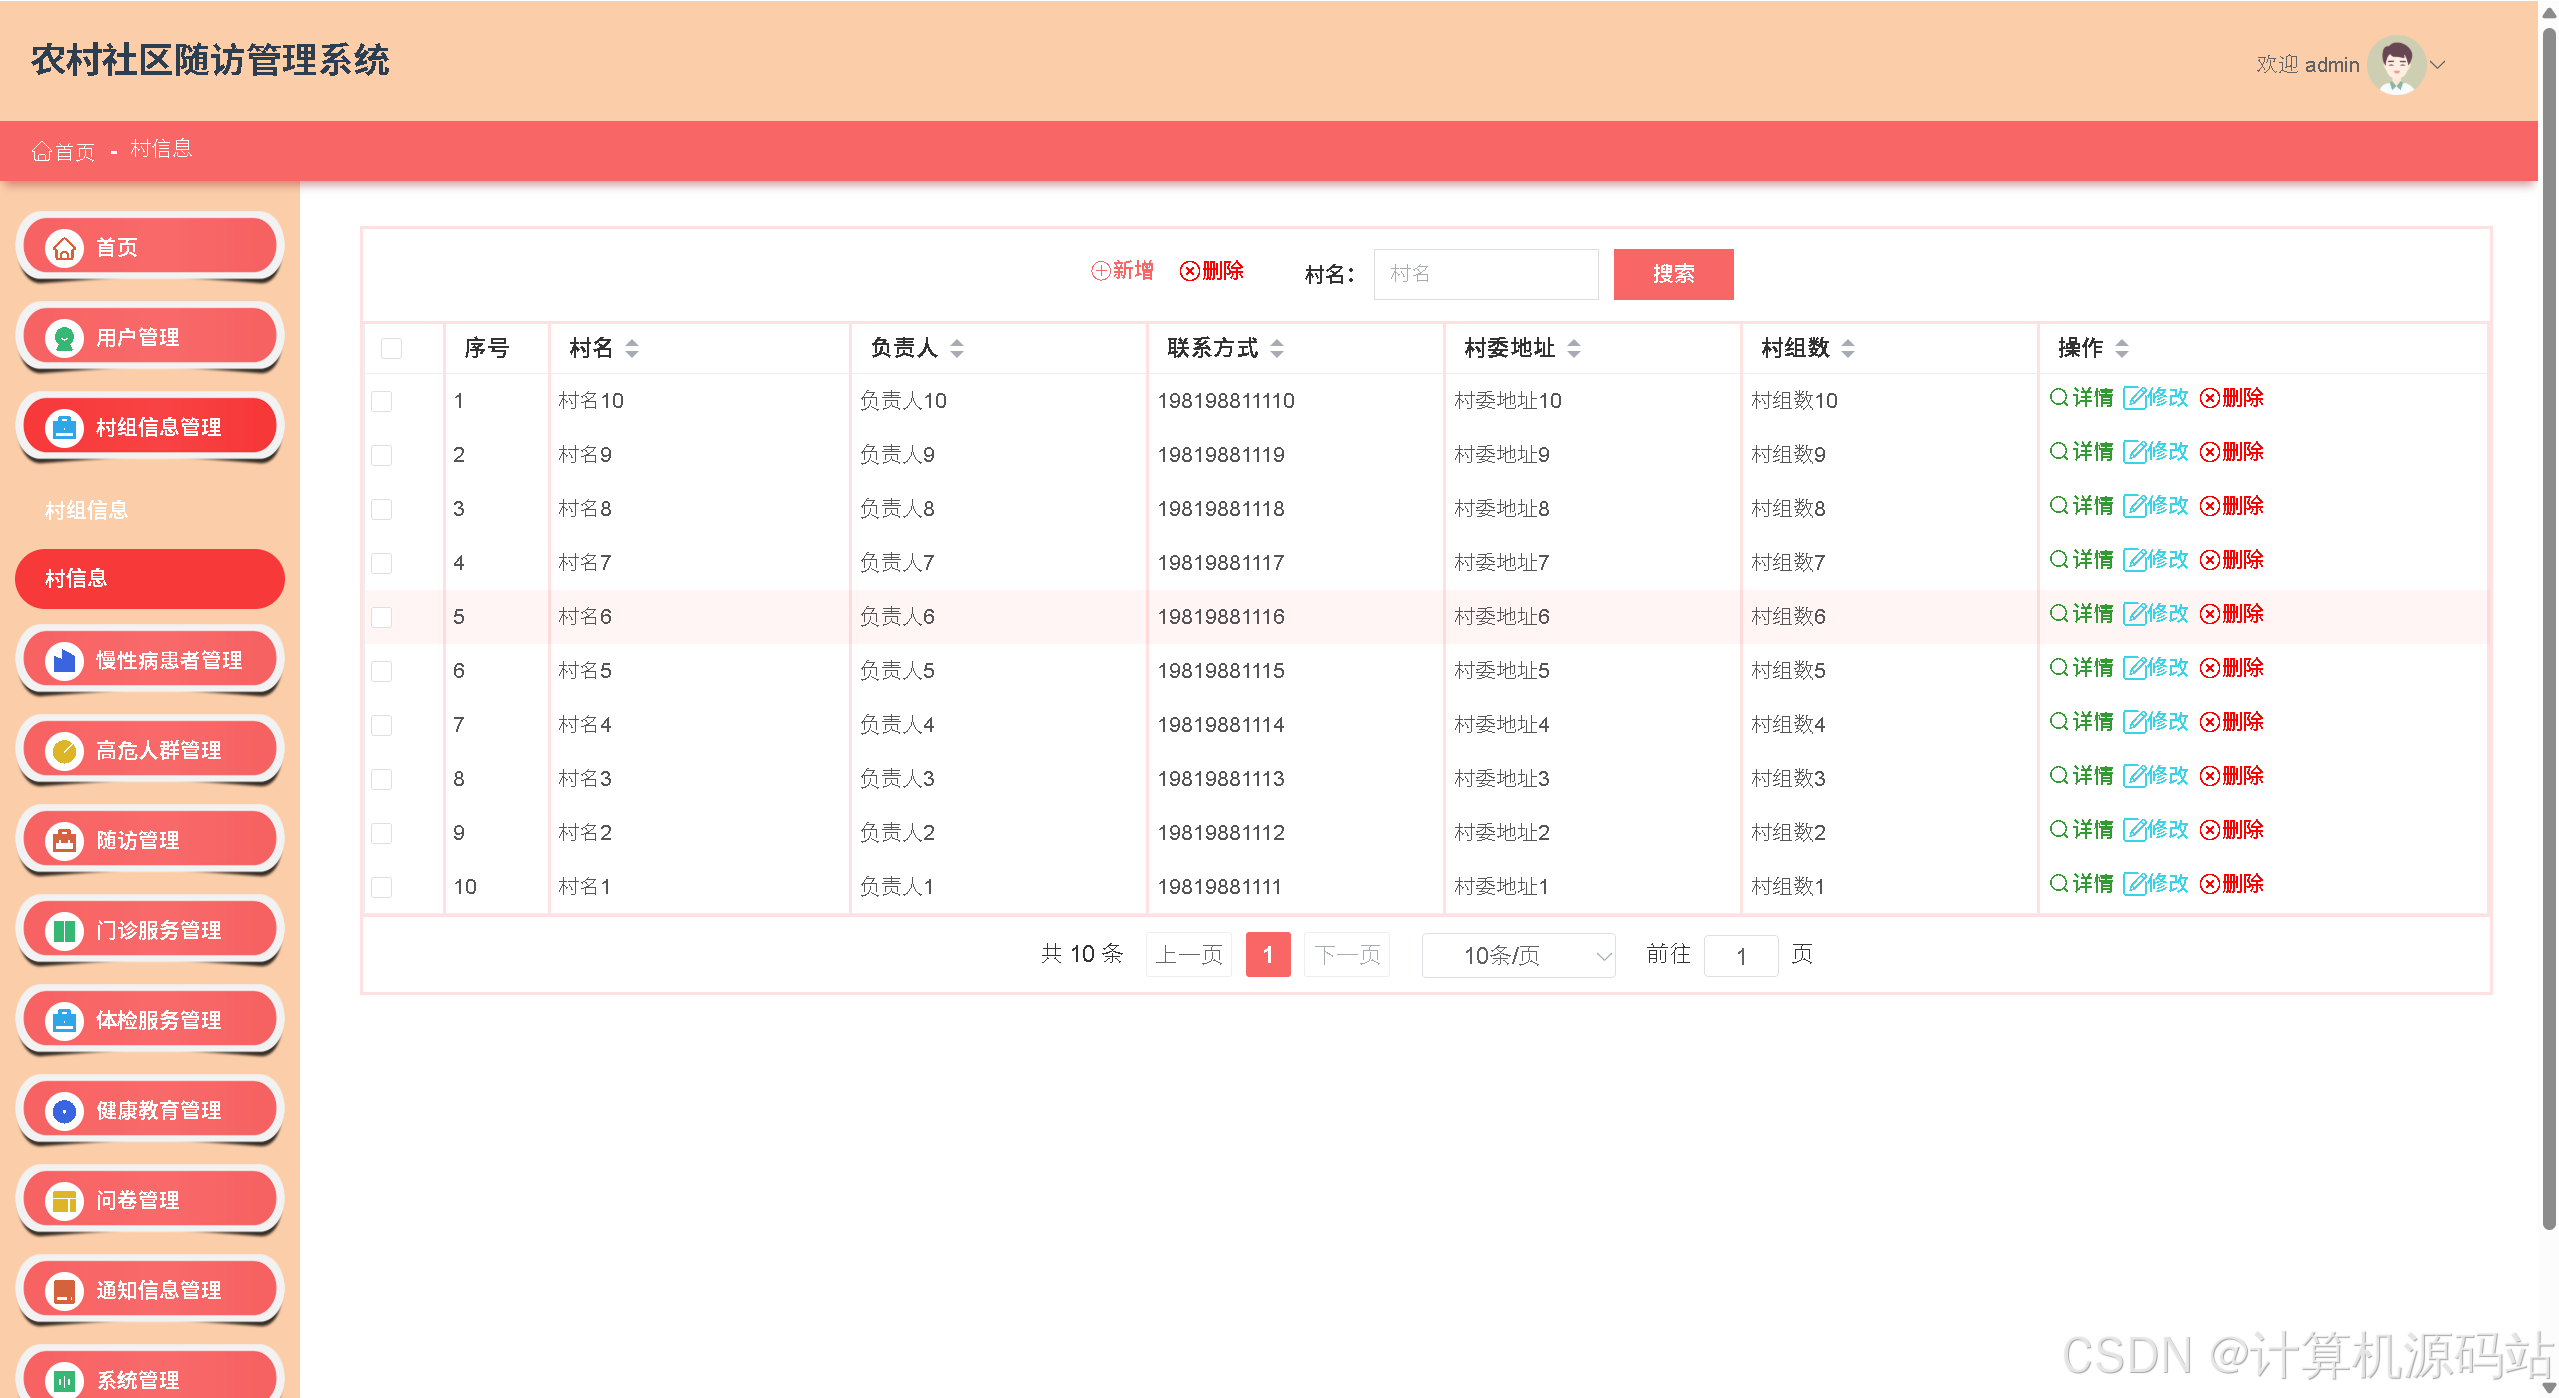
Task: Check the row checkbox for 村名6
Action: (x=381, y=617)
